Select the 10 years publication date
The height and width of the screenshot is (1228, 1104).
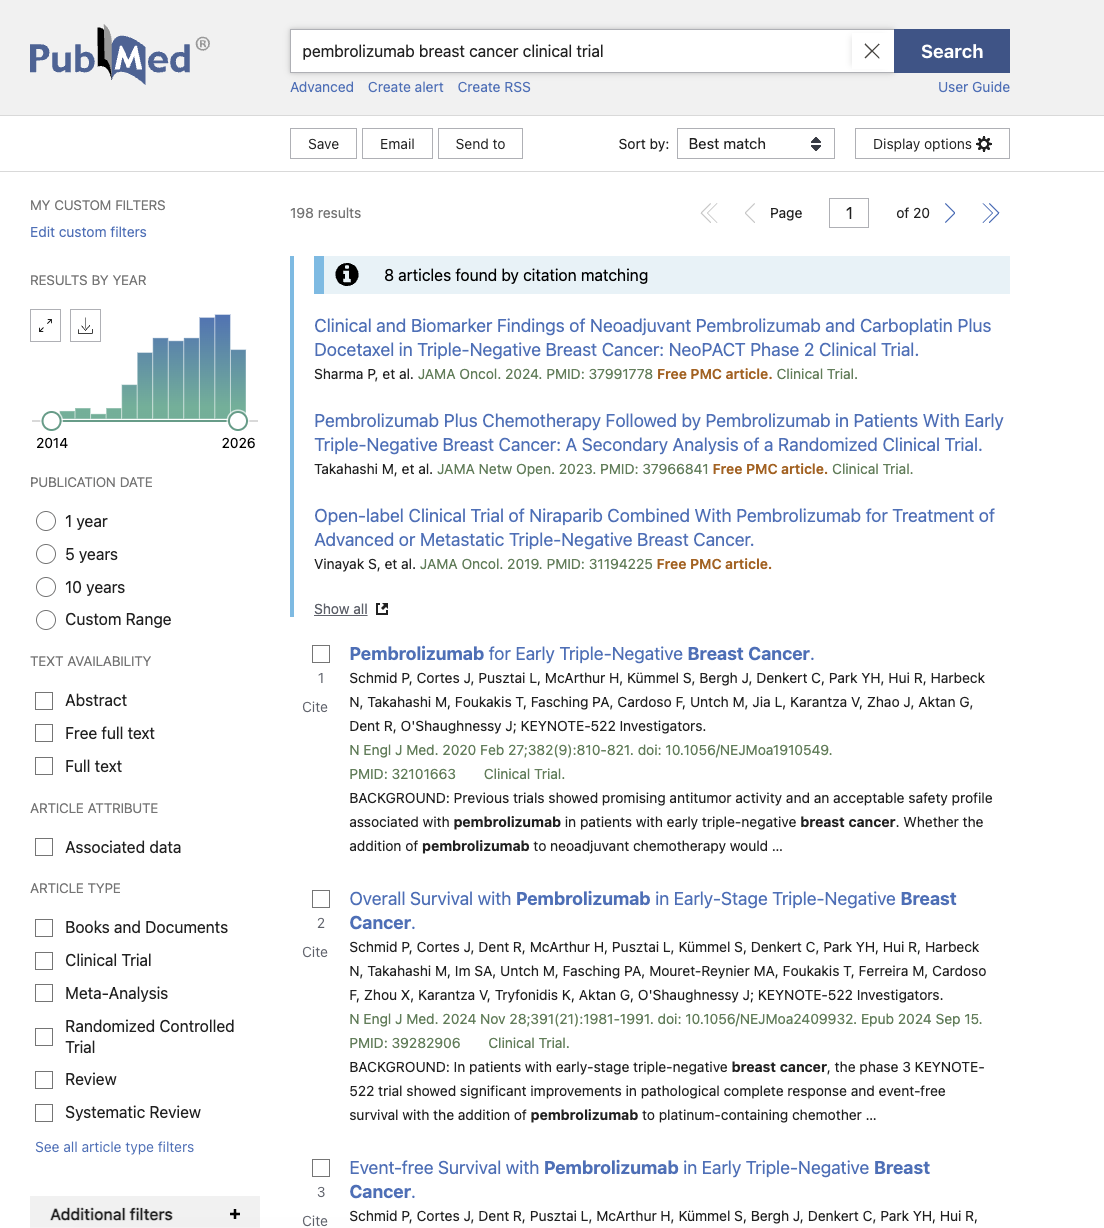46,587
